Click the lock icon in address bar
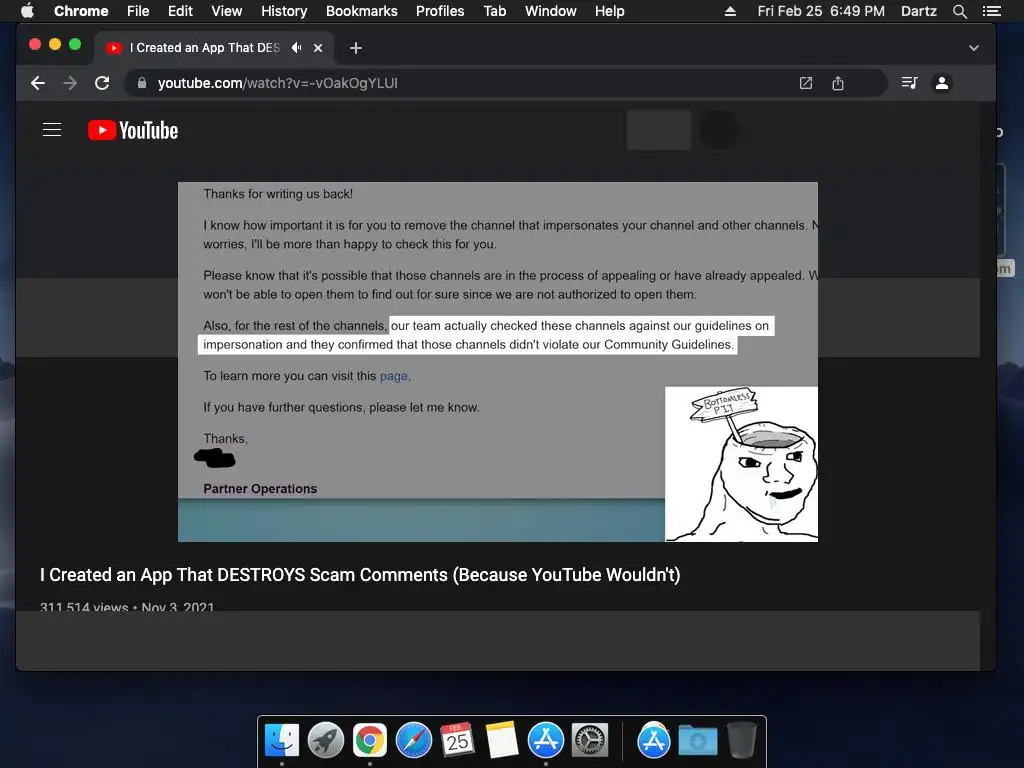Image resolution: width=1024 pixels, height=768 pixels. click(x=142, y=83)
